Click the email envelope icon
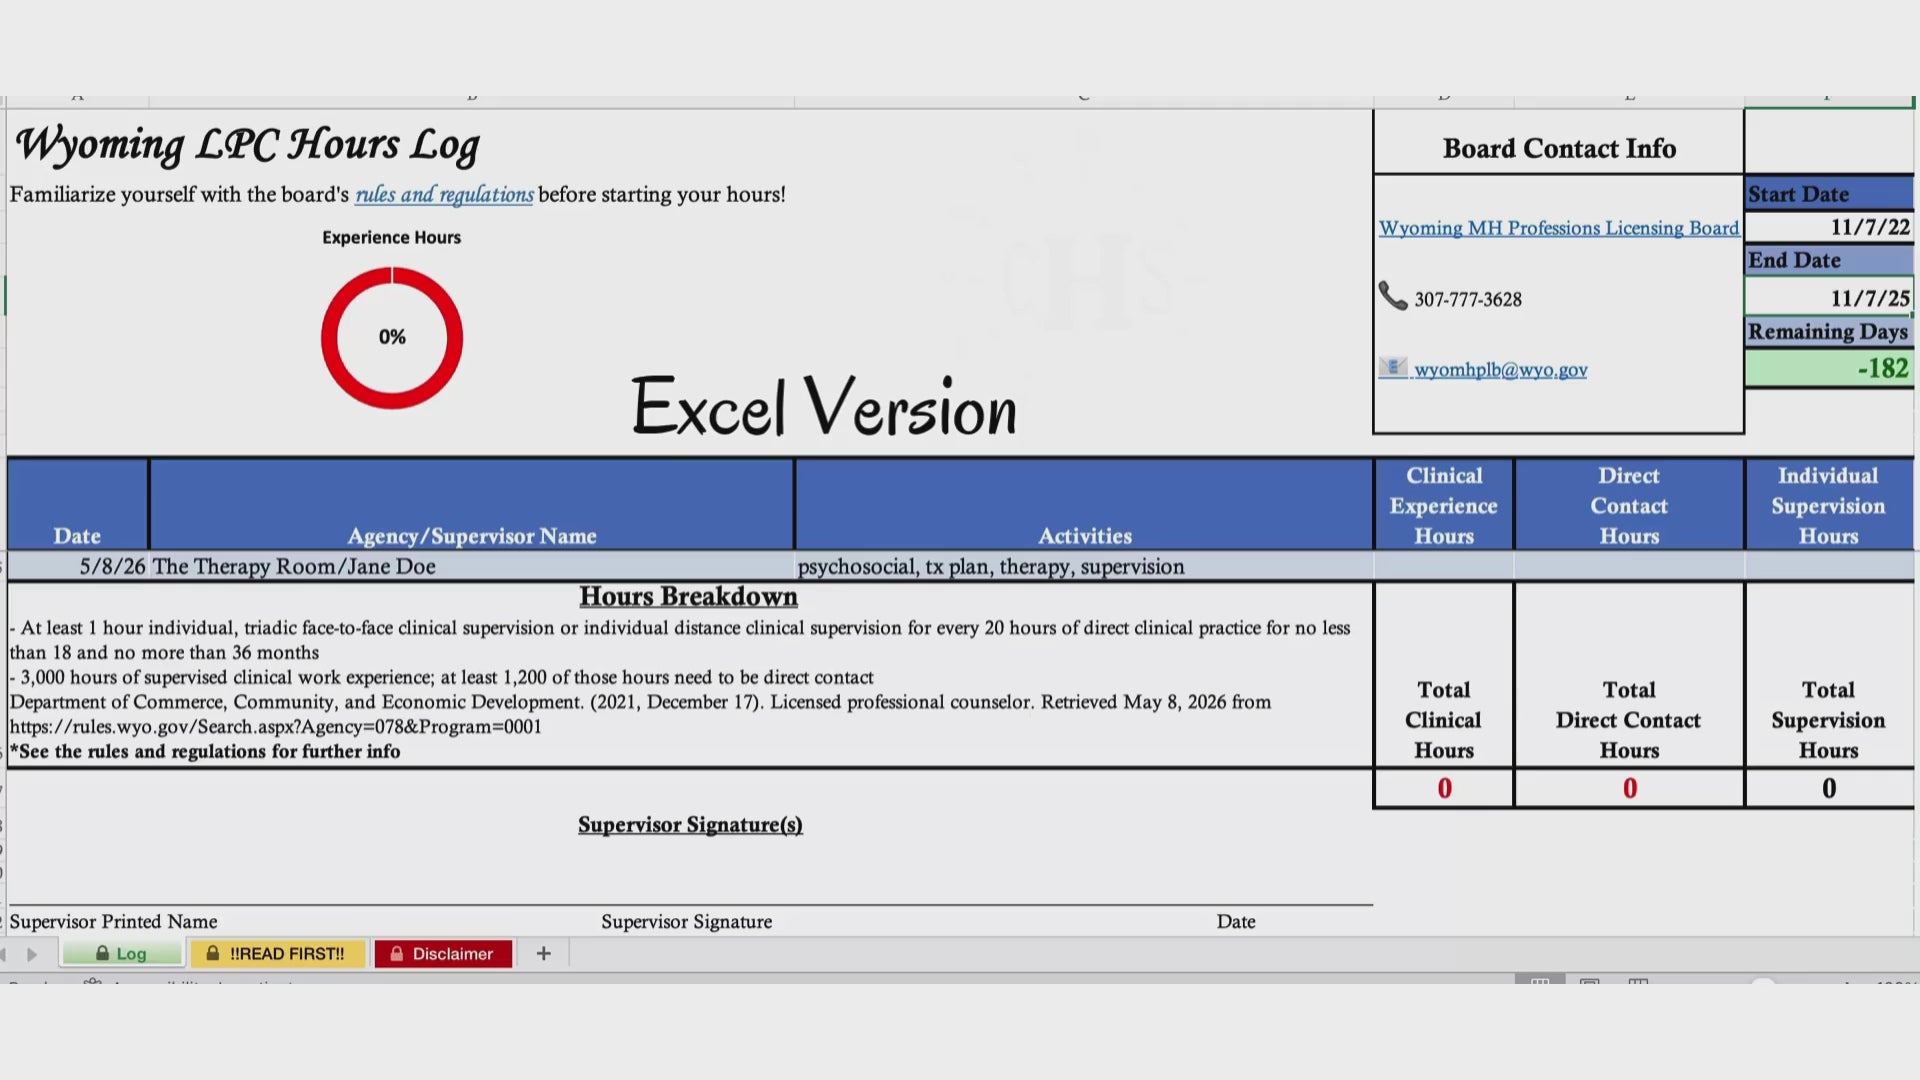This screenshot has width=1920, height=1080. coord(1393,367)
